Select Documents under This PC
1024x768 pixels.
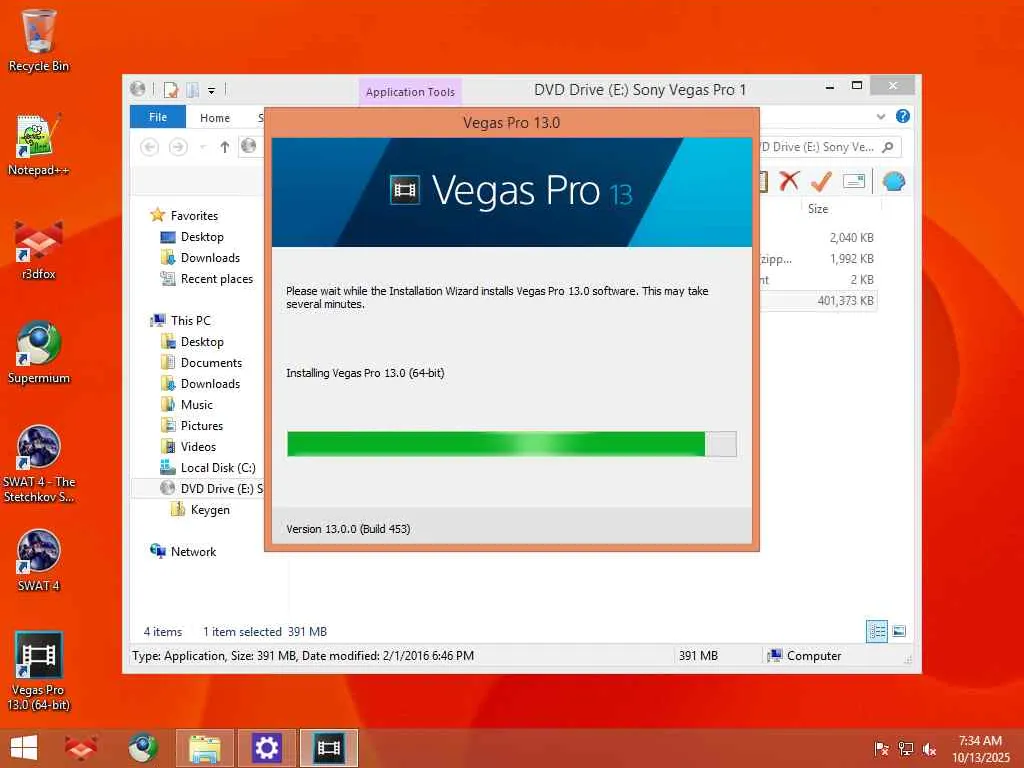point(211,362)
